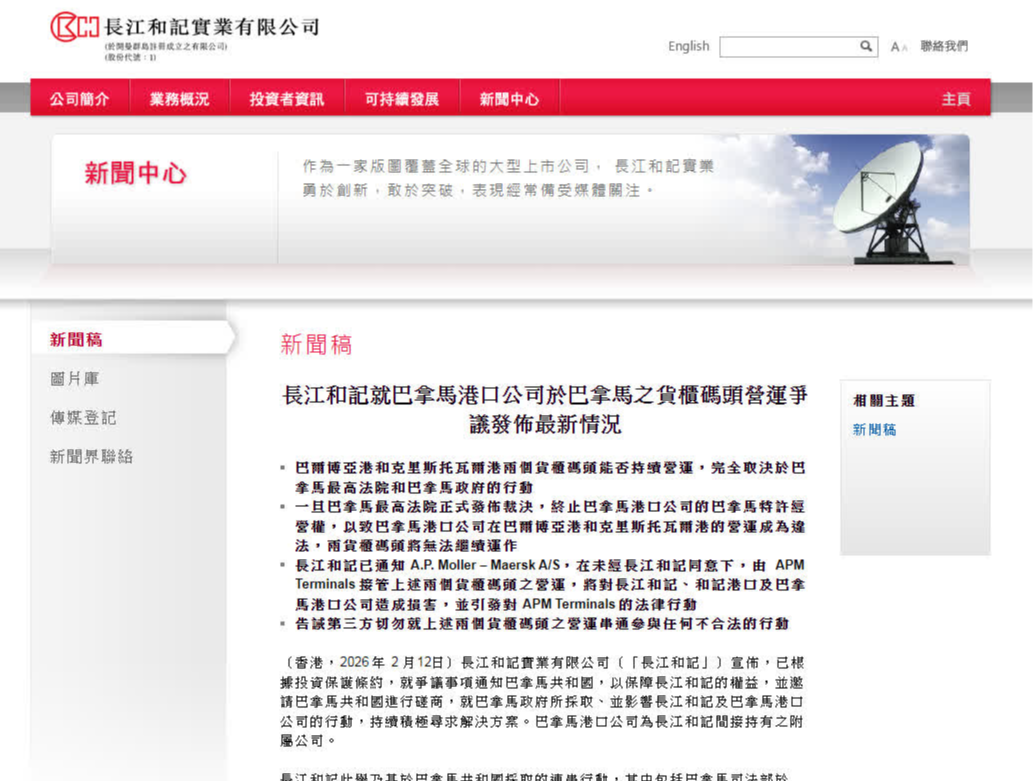Go to 主頁 home page
This screenshot has width=1033, height=781.
click(x=955, y=99)
